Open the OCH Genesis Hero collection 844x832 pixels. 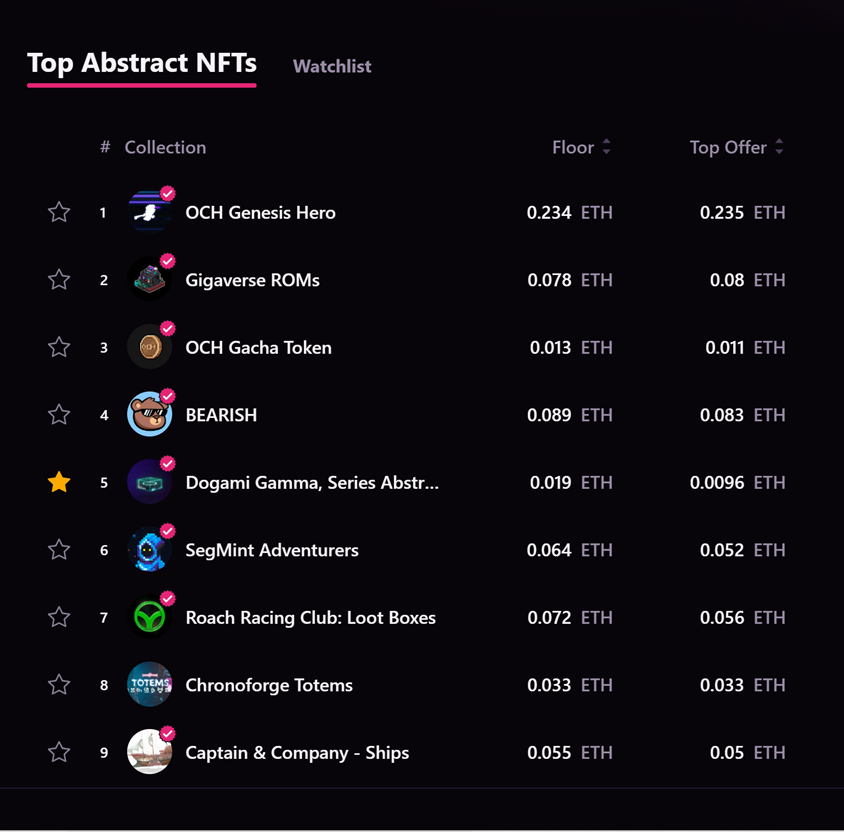pos(261,213)
